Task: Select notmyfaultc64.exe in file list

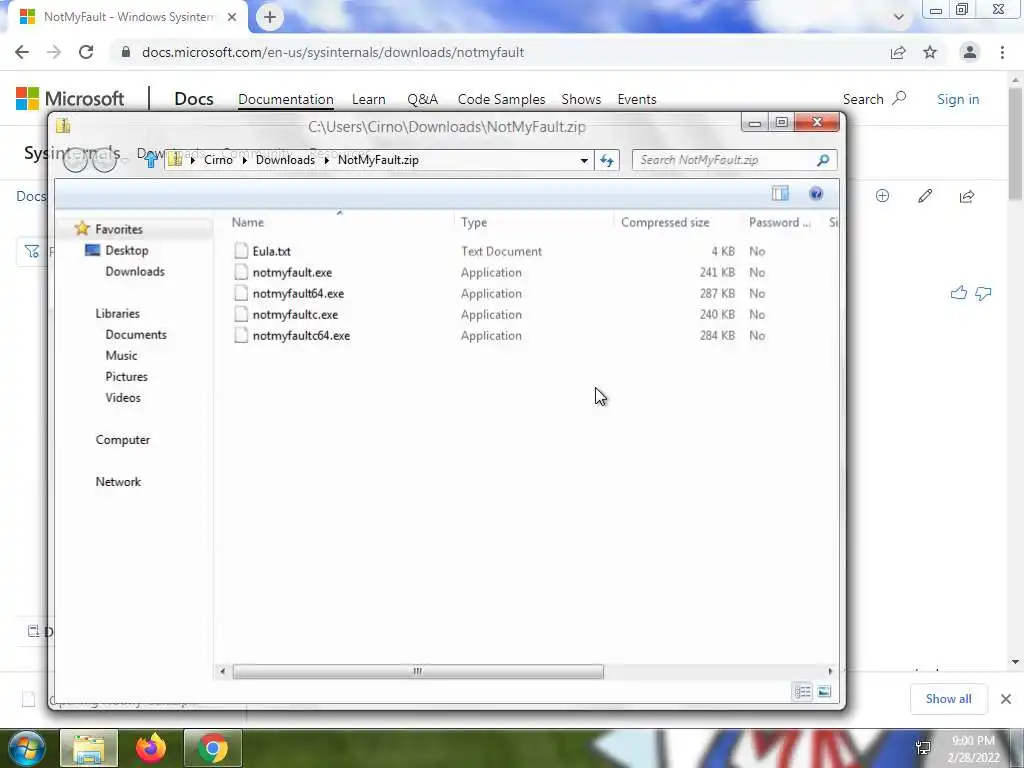Action: [301, 335]
